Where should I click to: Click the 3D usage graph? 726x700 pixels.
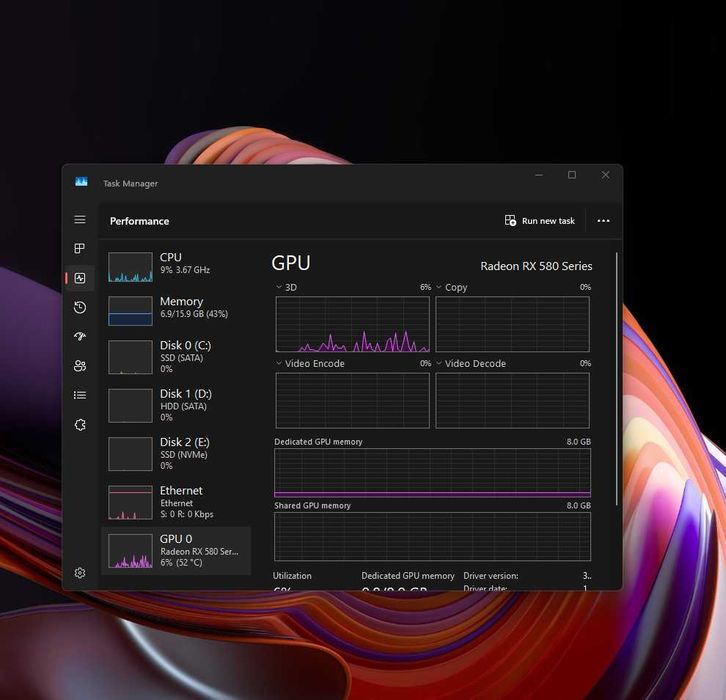pos(352,324)
